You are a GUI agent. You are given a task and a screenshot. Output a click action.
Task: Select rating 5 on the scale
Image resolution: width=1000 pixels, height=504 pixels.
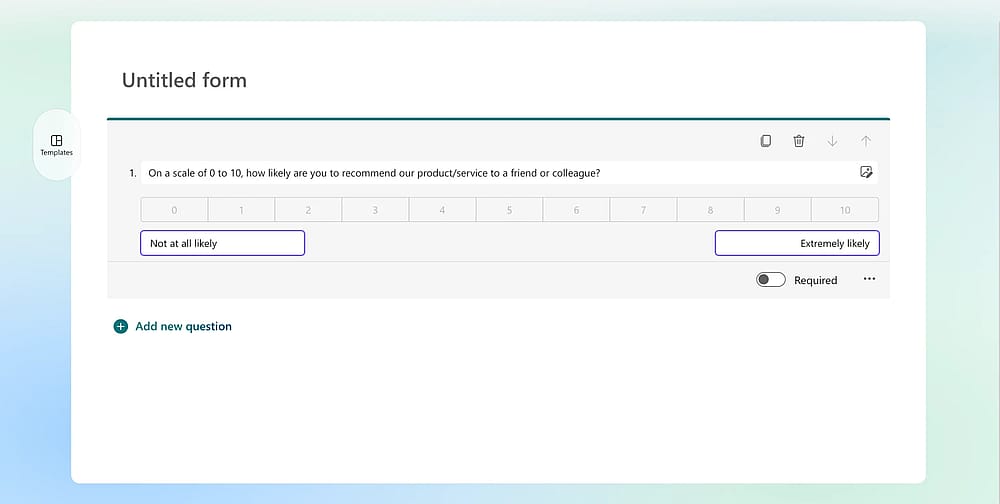(x=510, y=210)
